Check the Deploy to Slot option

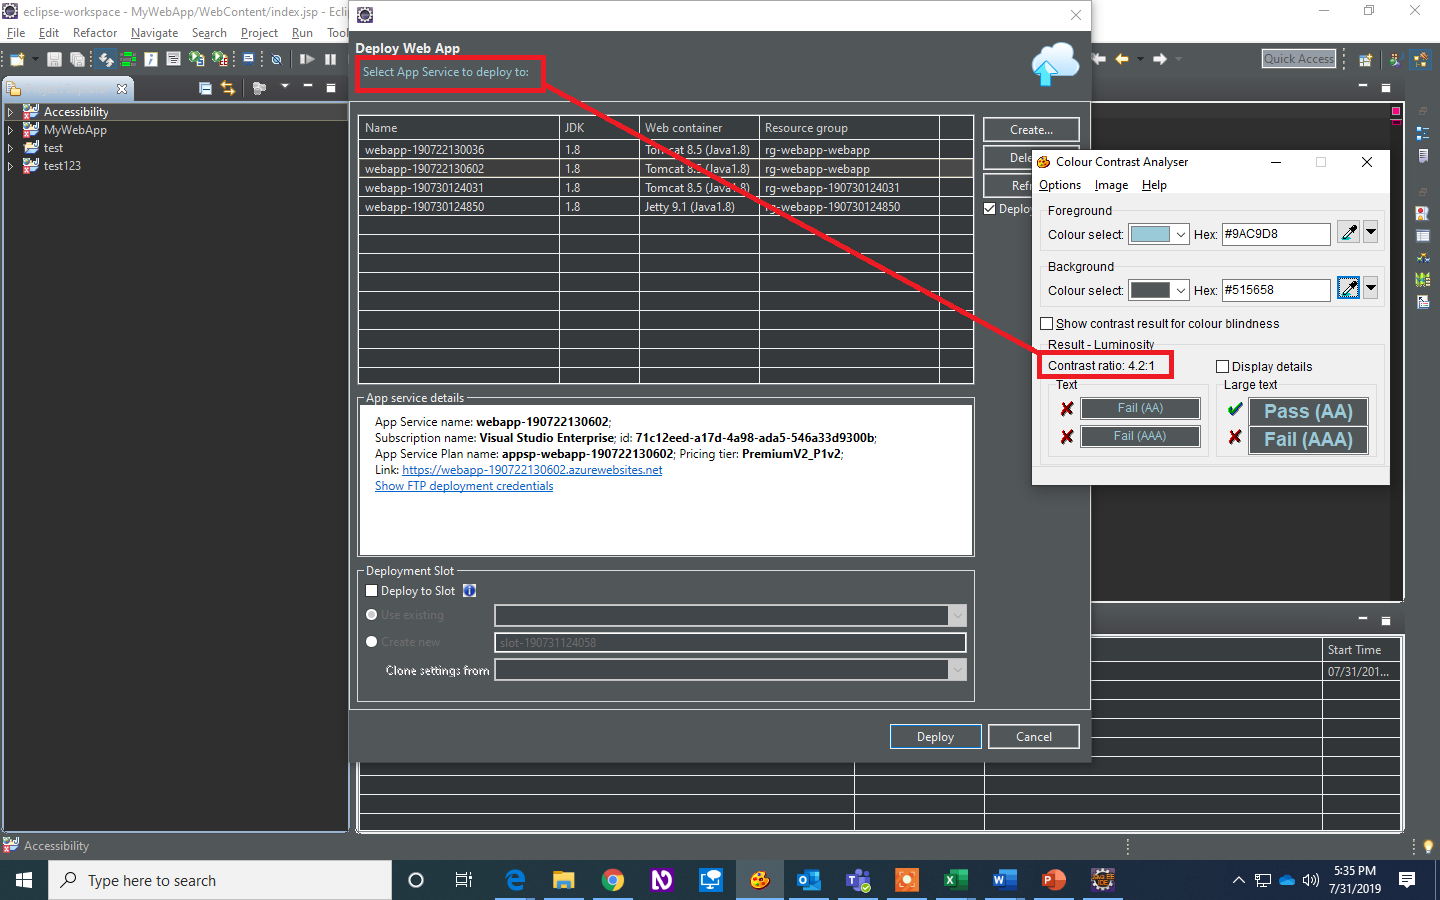[x=371, y=590]
